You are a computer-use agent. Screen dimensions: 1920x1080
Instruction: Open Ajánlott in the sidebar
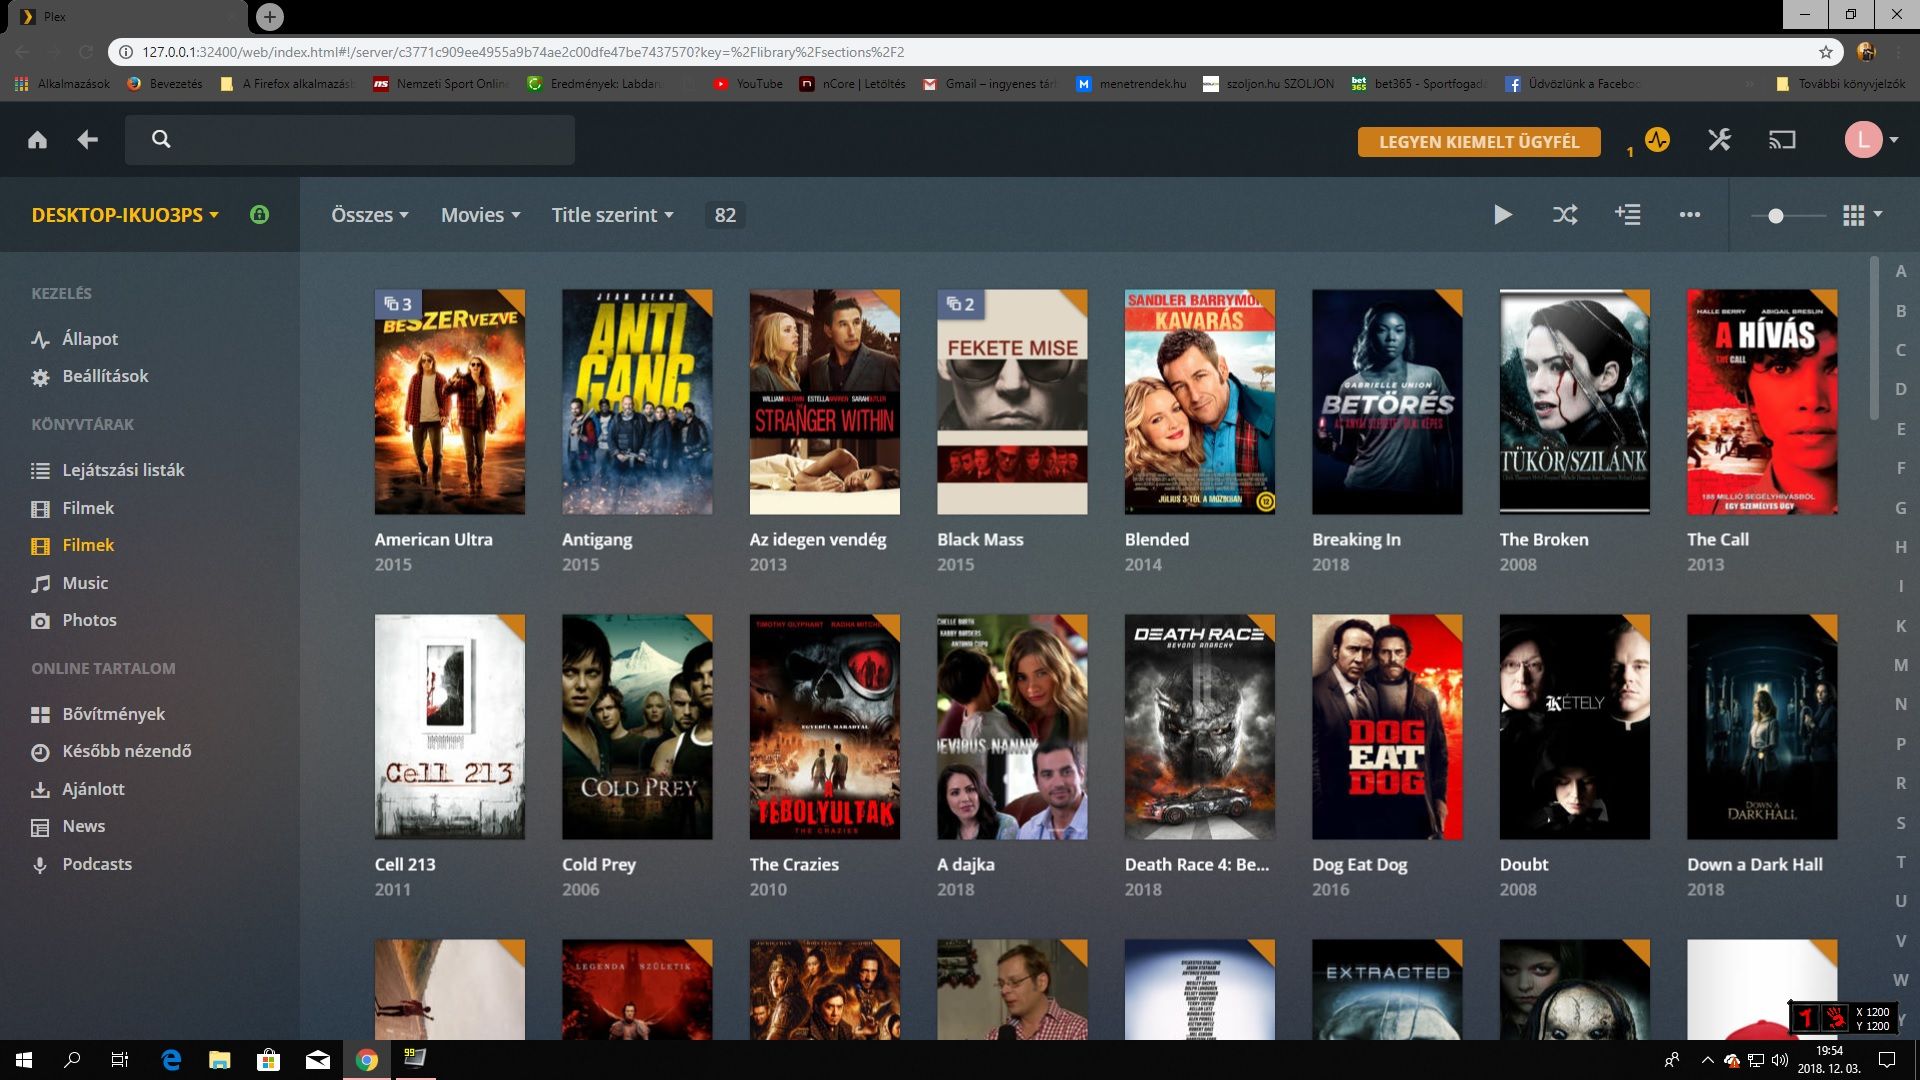pos(78,789)
